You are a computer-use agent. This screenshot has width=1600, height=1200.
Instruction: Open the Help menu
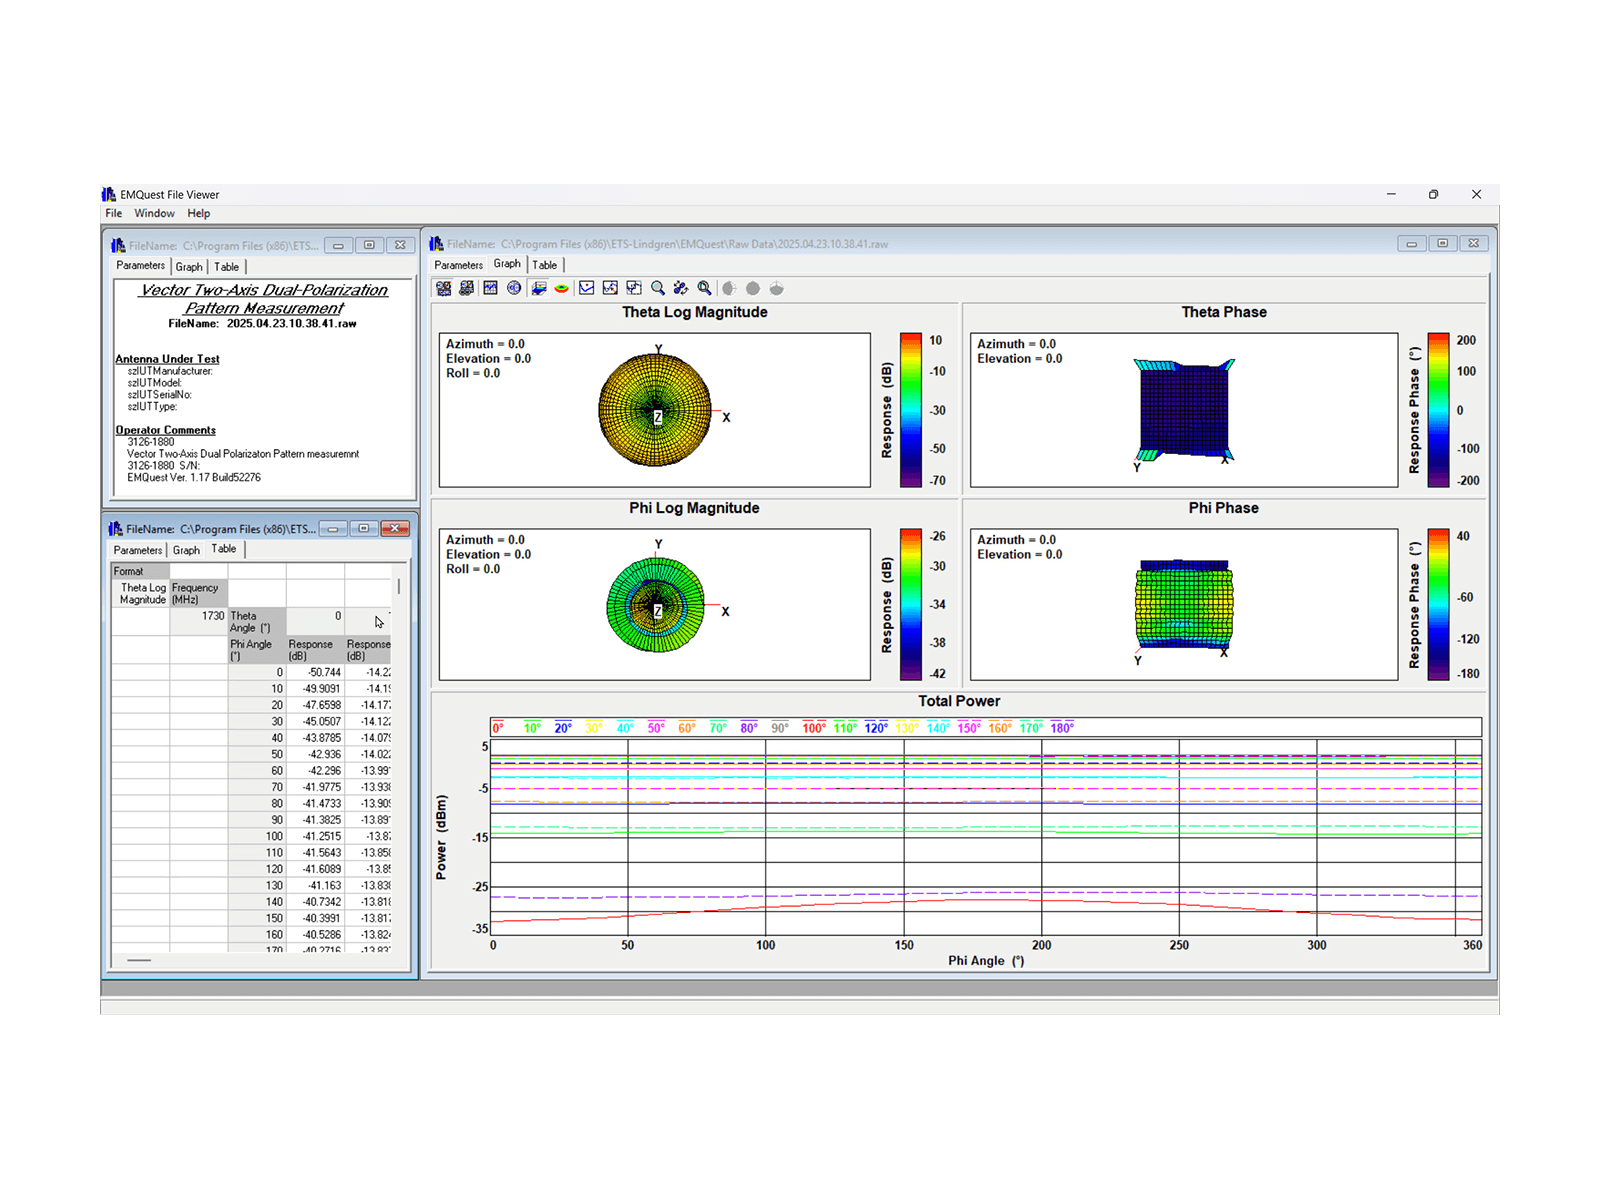(x=198, y=213)
